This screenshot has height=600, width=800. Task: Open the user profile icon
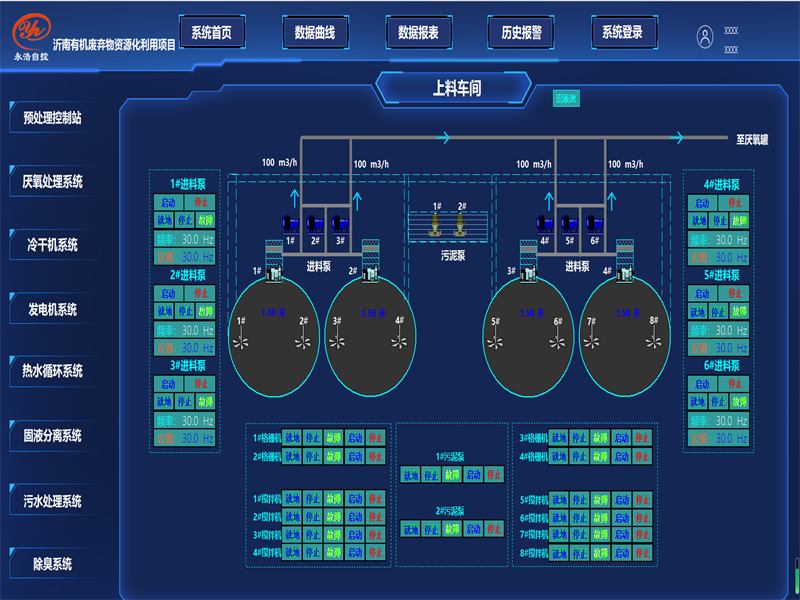tap(705, 37)
